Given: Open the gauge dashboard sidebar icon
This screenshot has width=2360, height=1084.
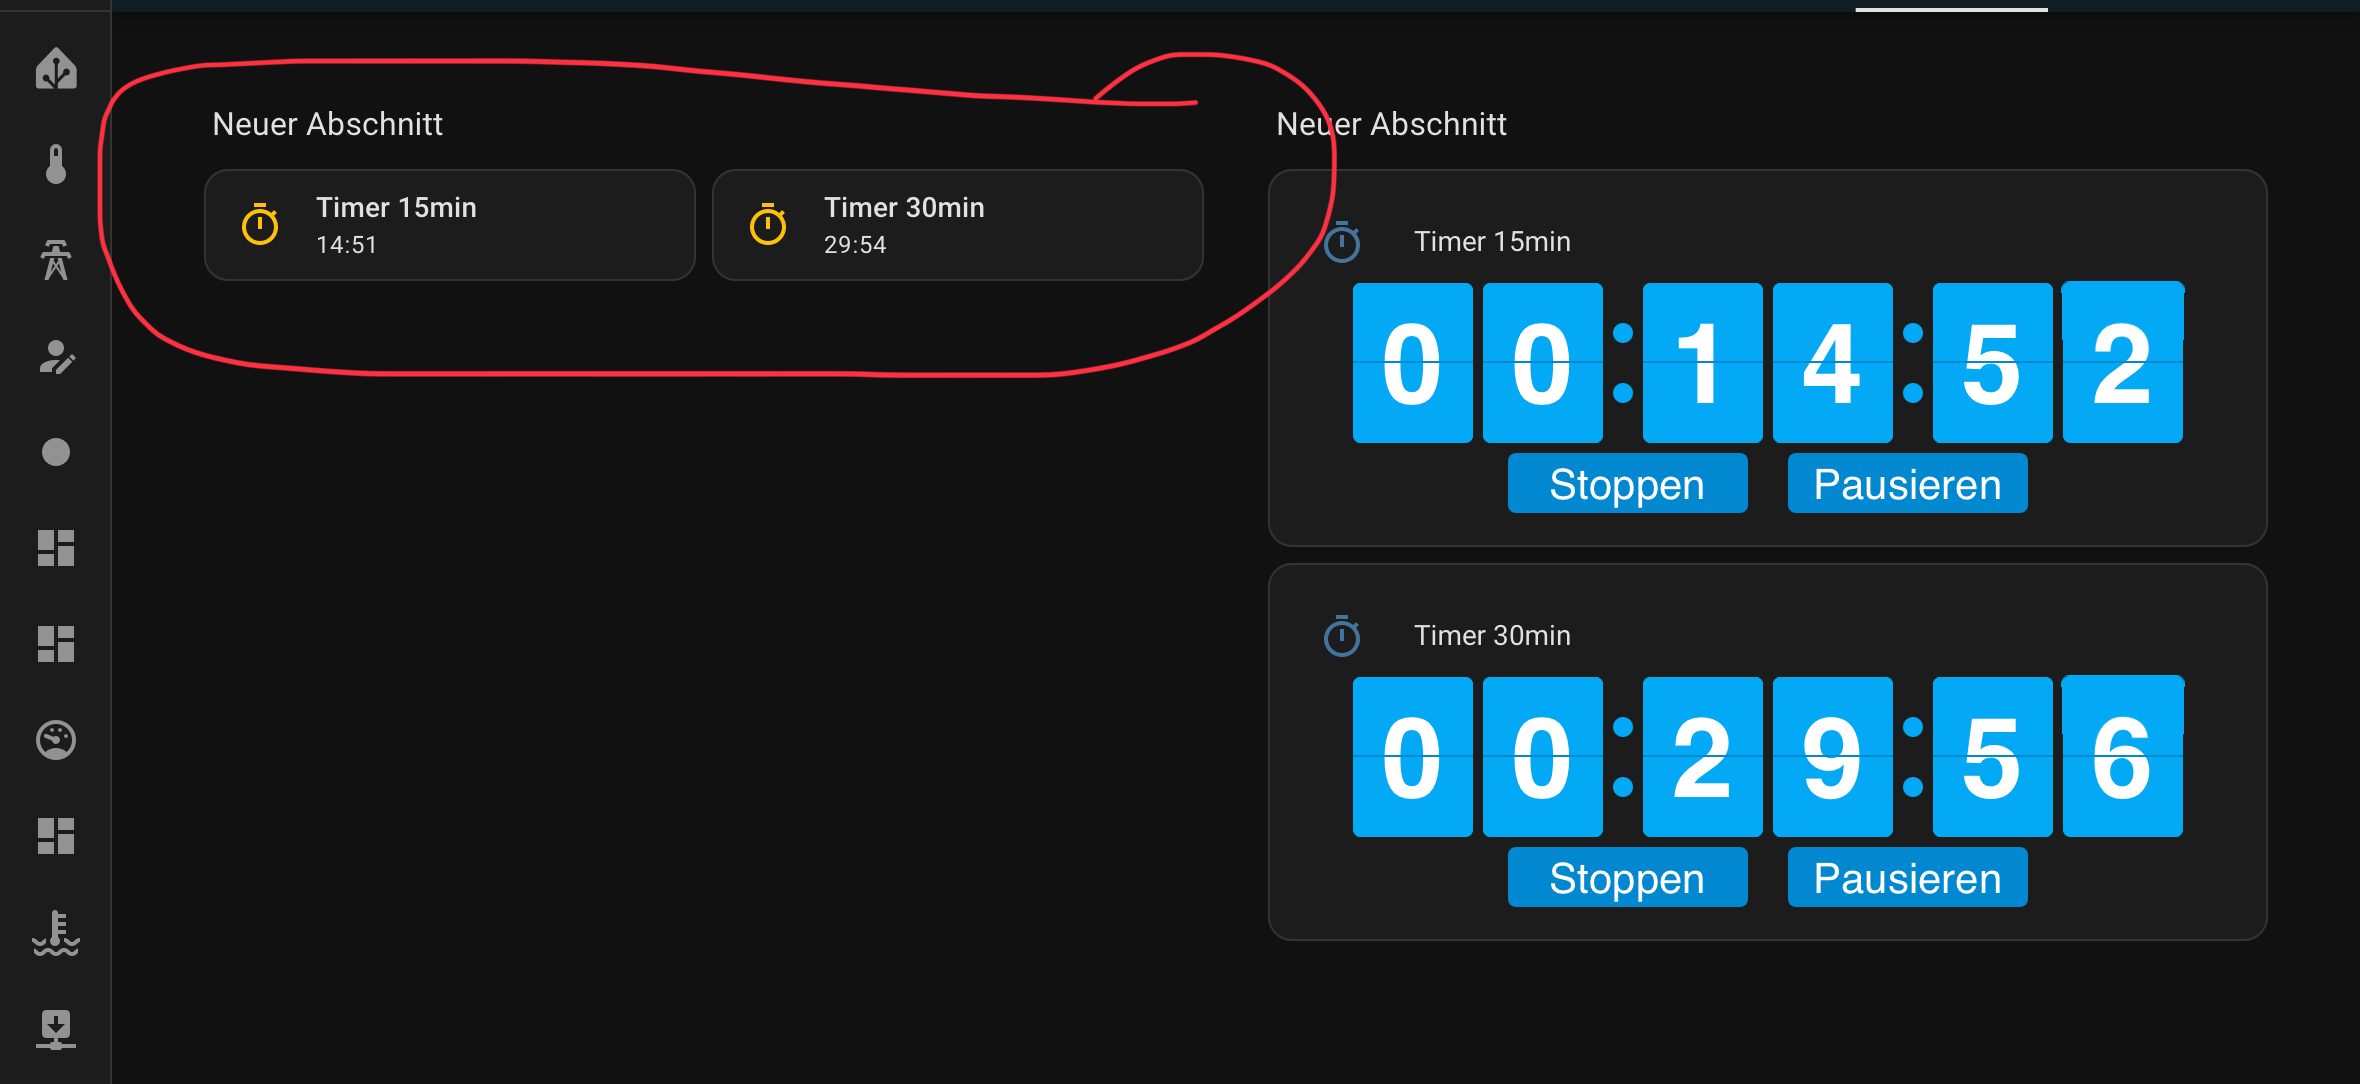Looking at the screenshot, I should pos(56,740).
